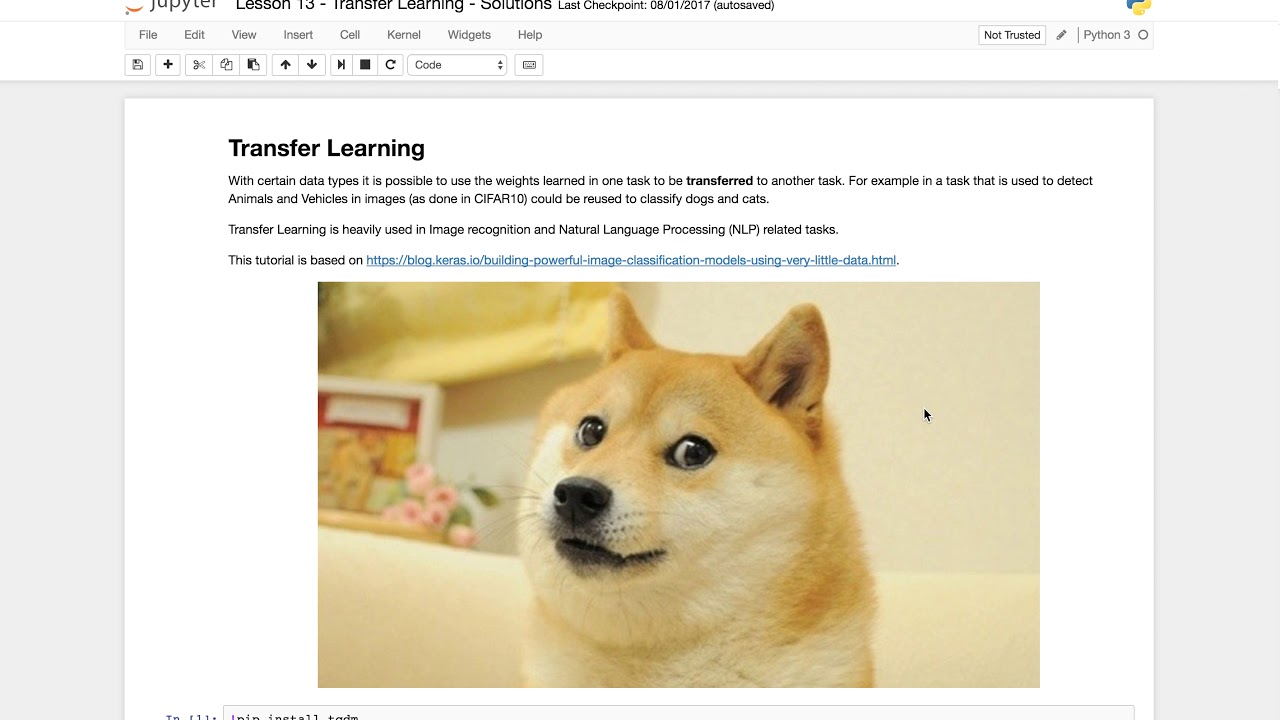Cut selected cells with scissors icon
Viewport: 1280px width, 720px height.
[x=199, y=65]
